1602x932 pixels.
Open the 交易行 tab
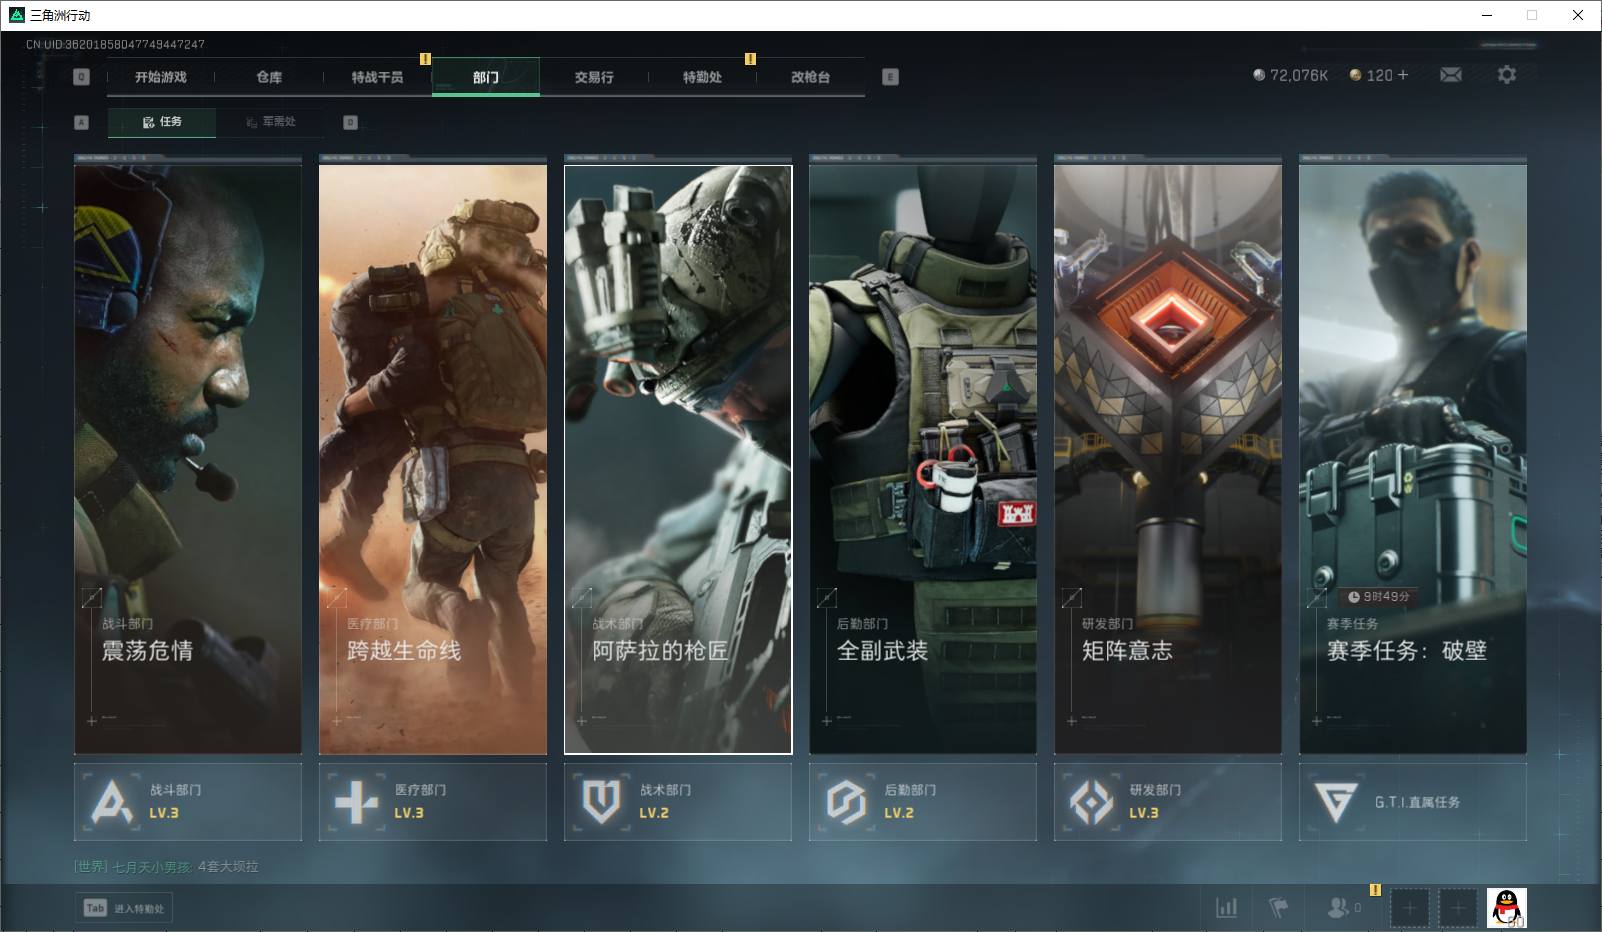[x=594, y=77]
